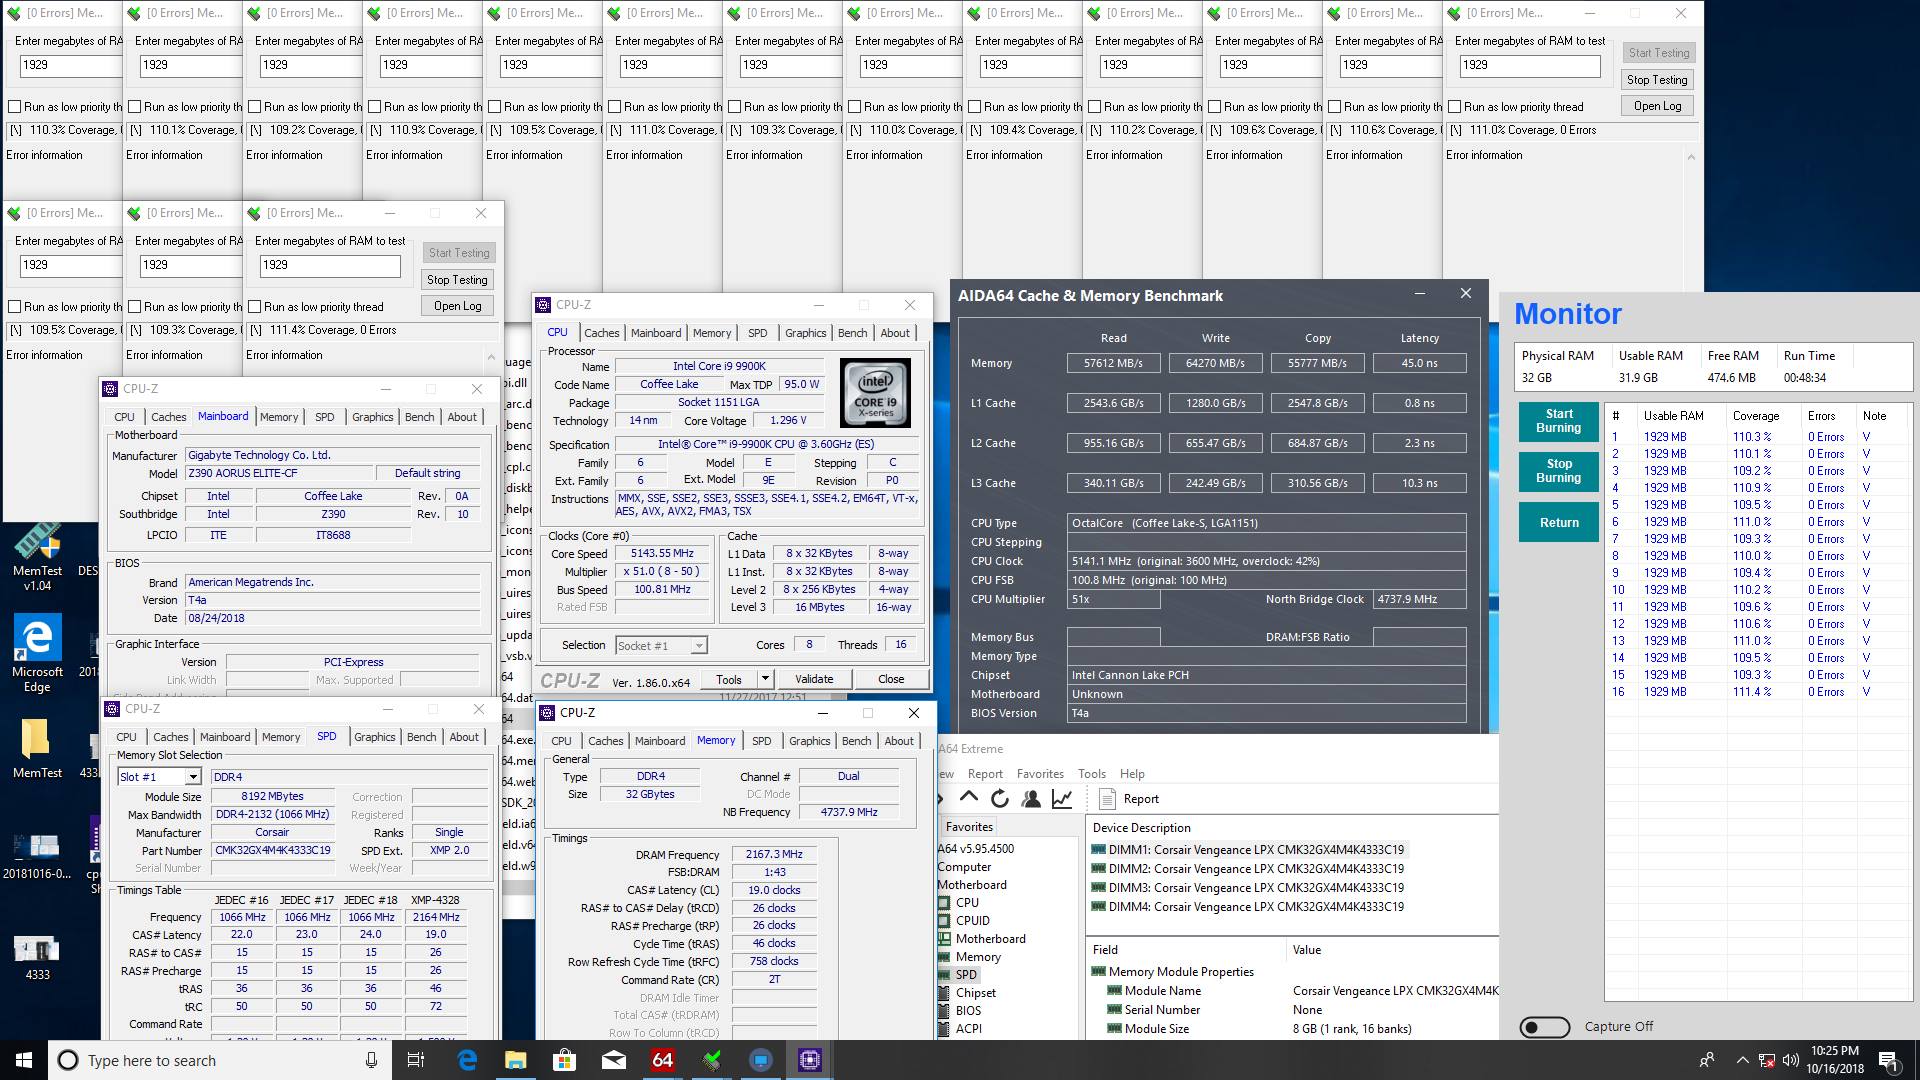Select the DIMM2 Corsair Vengeance entry

pyautogui.click(x=1256, y=869)
